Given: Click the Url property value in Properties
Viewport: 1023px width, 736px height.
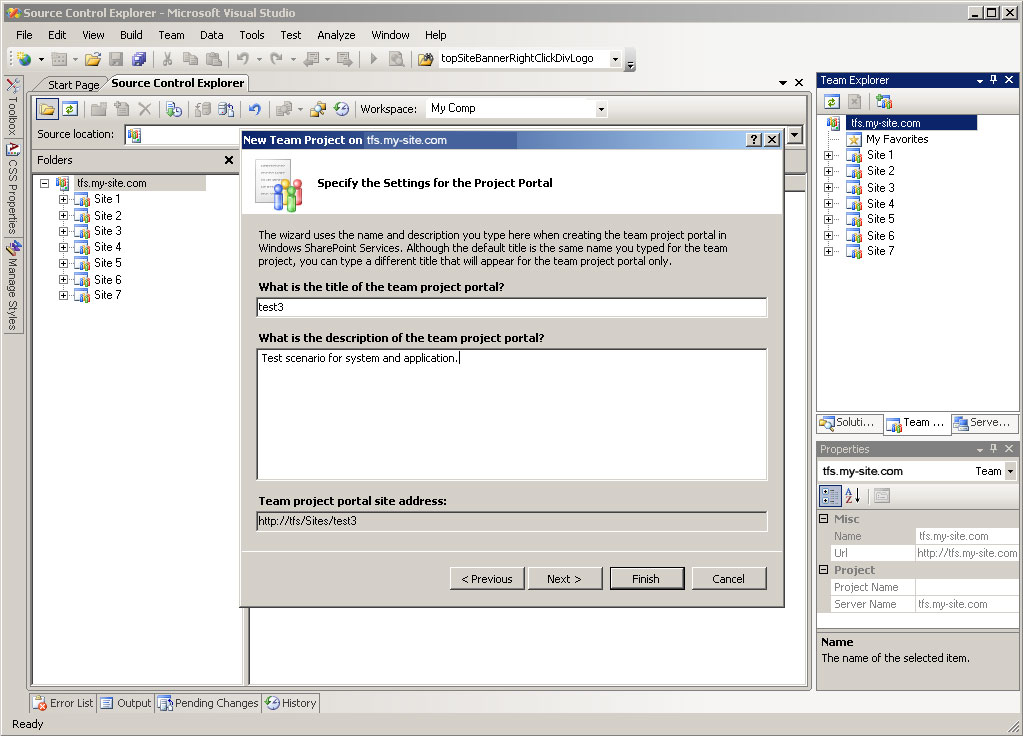Looking at the screenshot, I should coord(967,553).
